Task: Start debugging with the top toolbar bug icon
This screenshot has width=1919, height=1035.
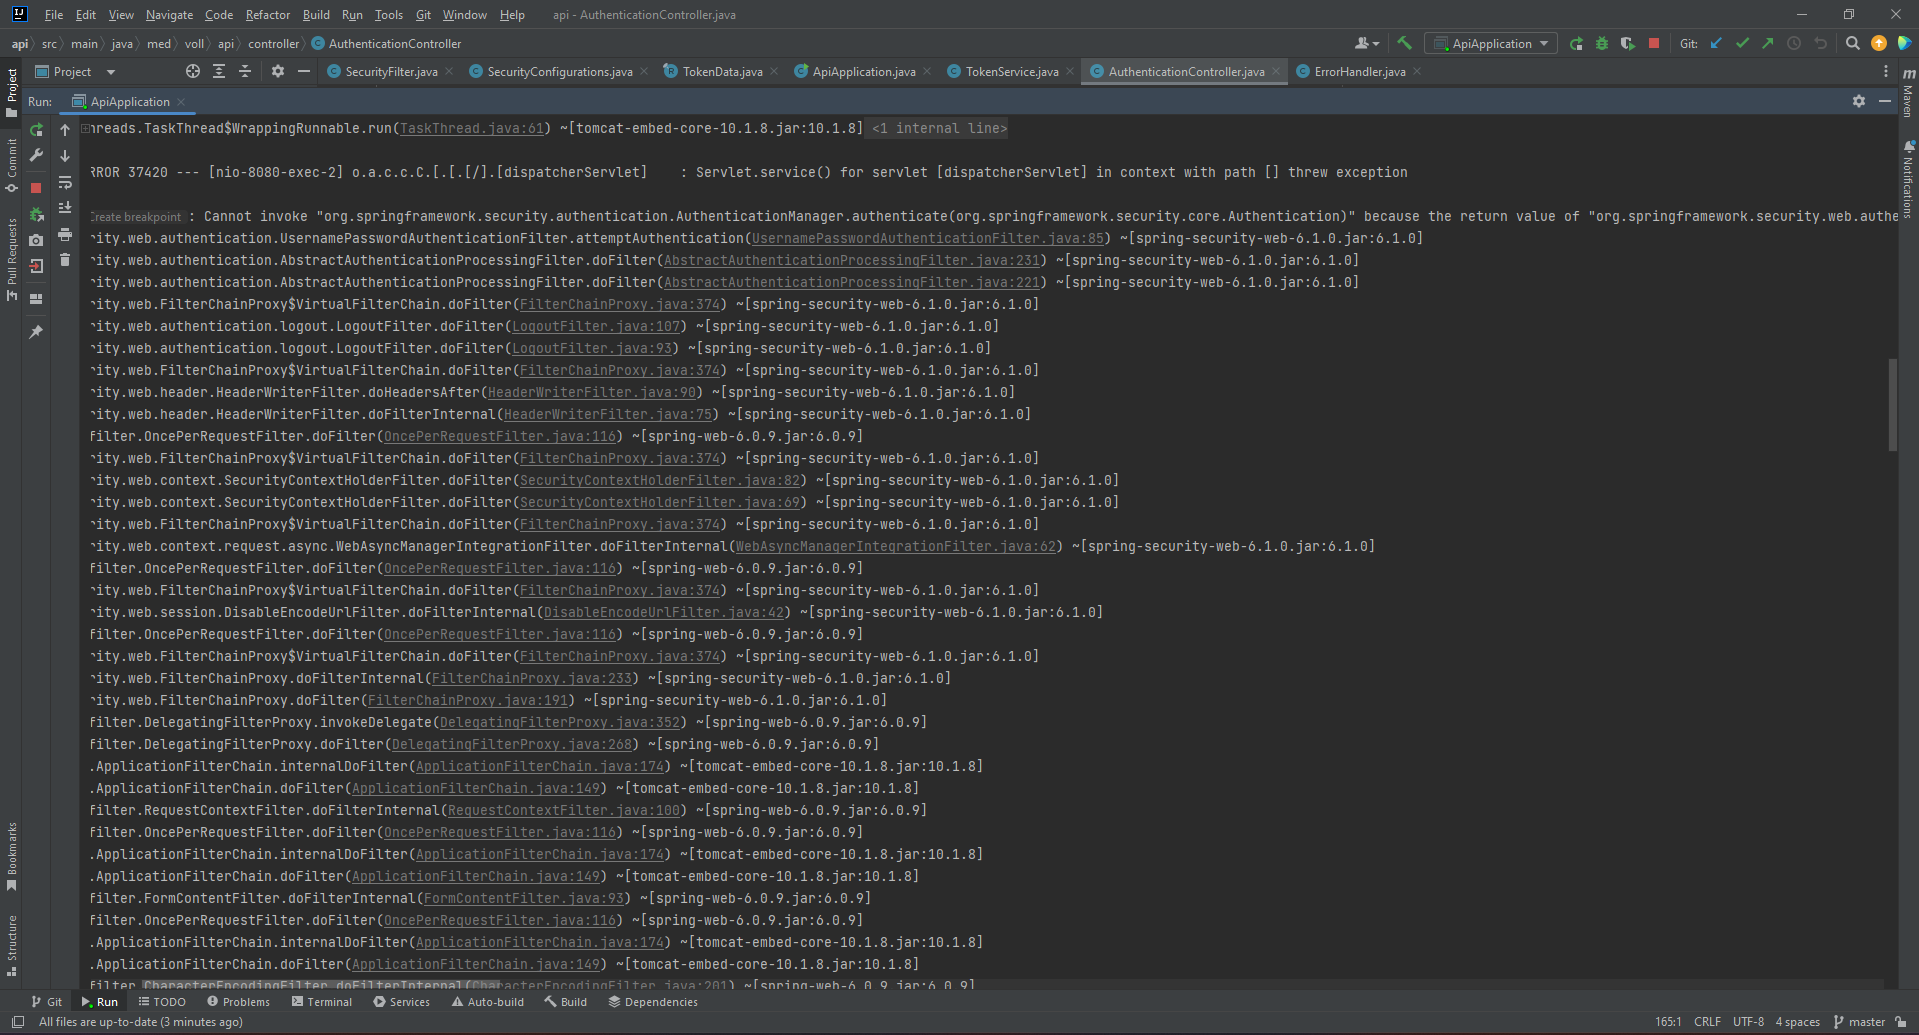Action: 1602,43
